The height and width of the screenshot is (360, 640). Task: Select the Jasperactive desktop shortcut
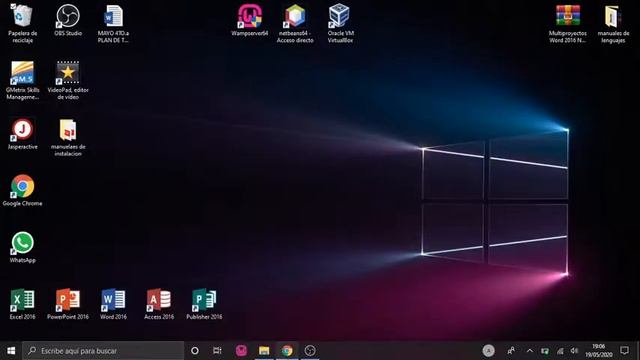[x=22, y=133]
